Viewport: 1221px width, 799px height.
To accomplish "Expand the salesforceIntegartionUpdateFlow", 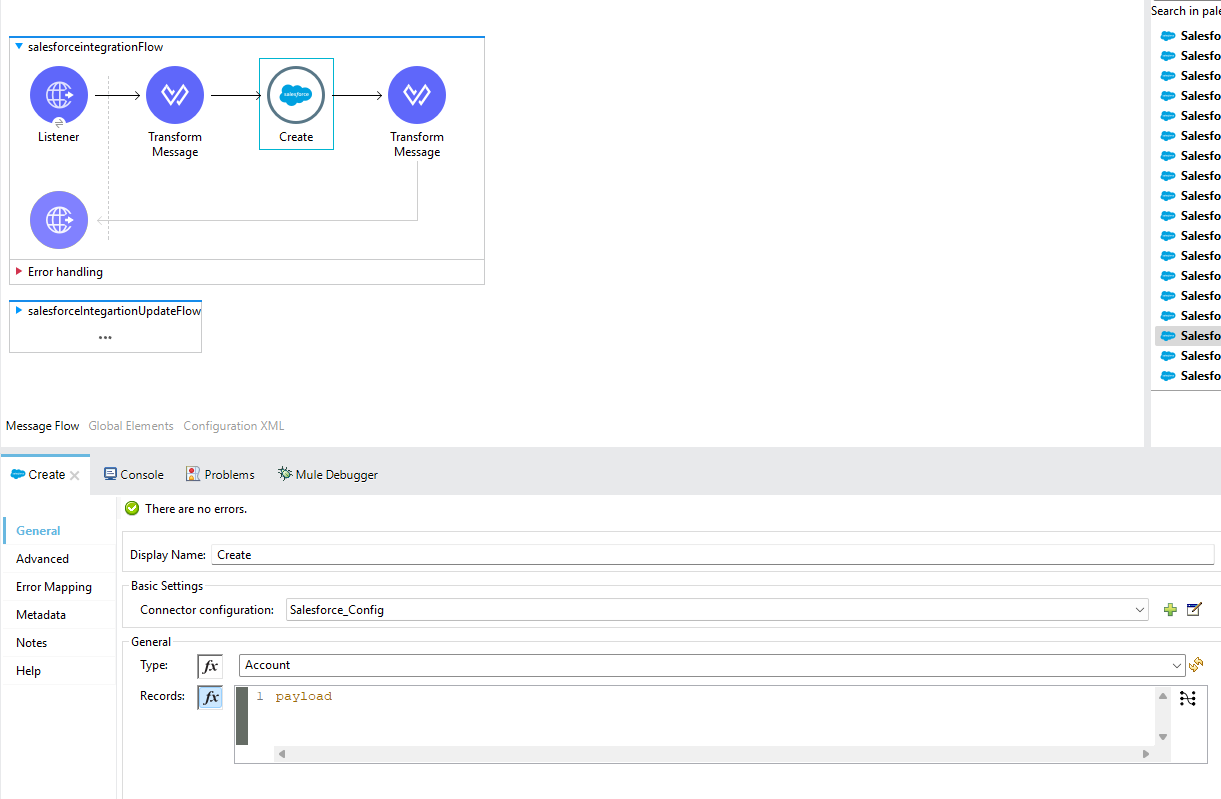I will [19, 311].
